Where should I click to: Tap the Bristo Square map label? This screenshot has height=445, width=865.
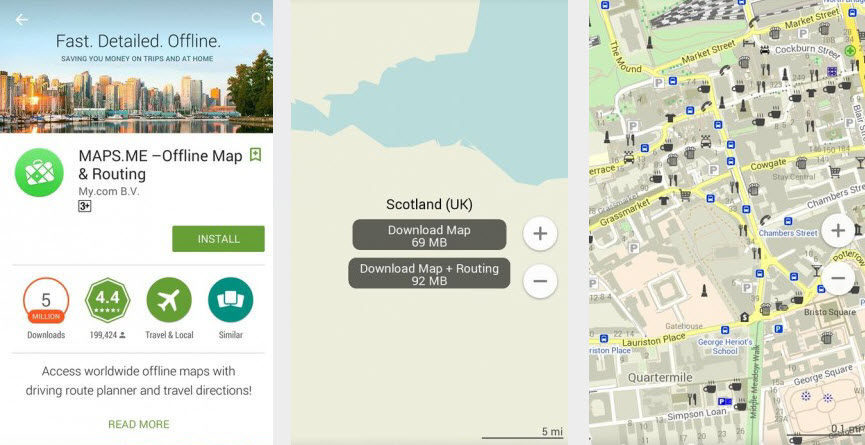click(x=829, y=312)
